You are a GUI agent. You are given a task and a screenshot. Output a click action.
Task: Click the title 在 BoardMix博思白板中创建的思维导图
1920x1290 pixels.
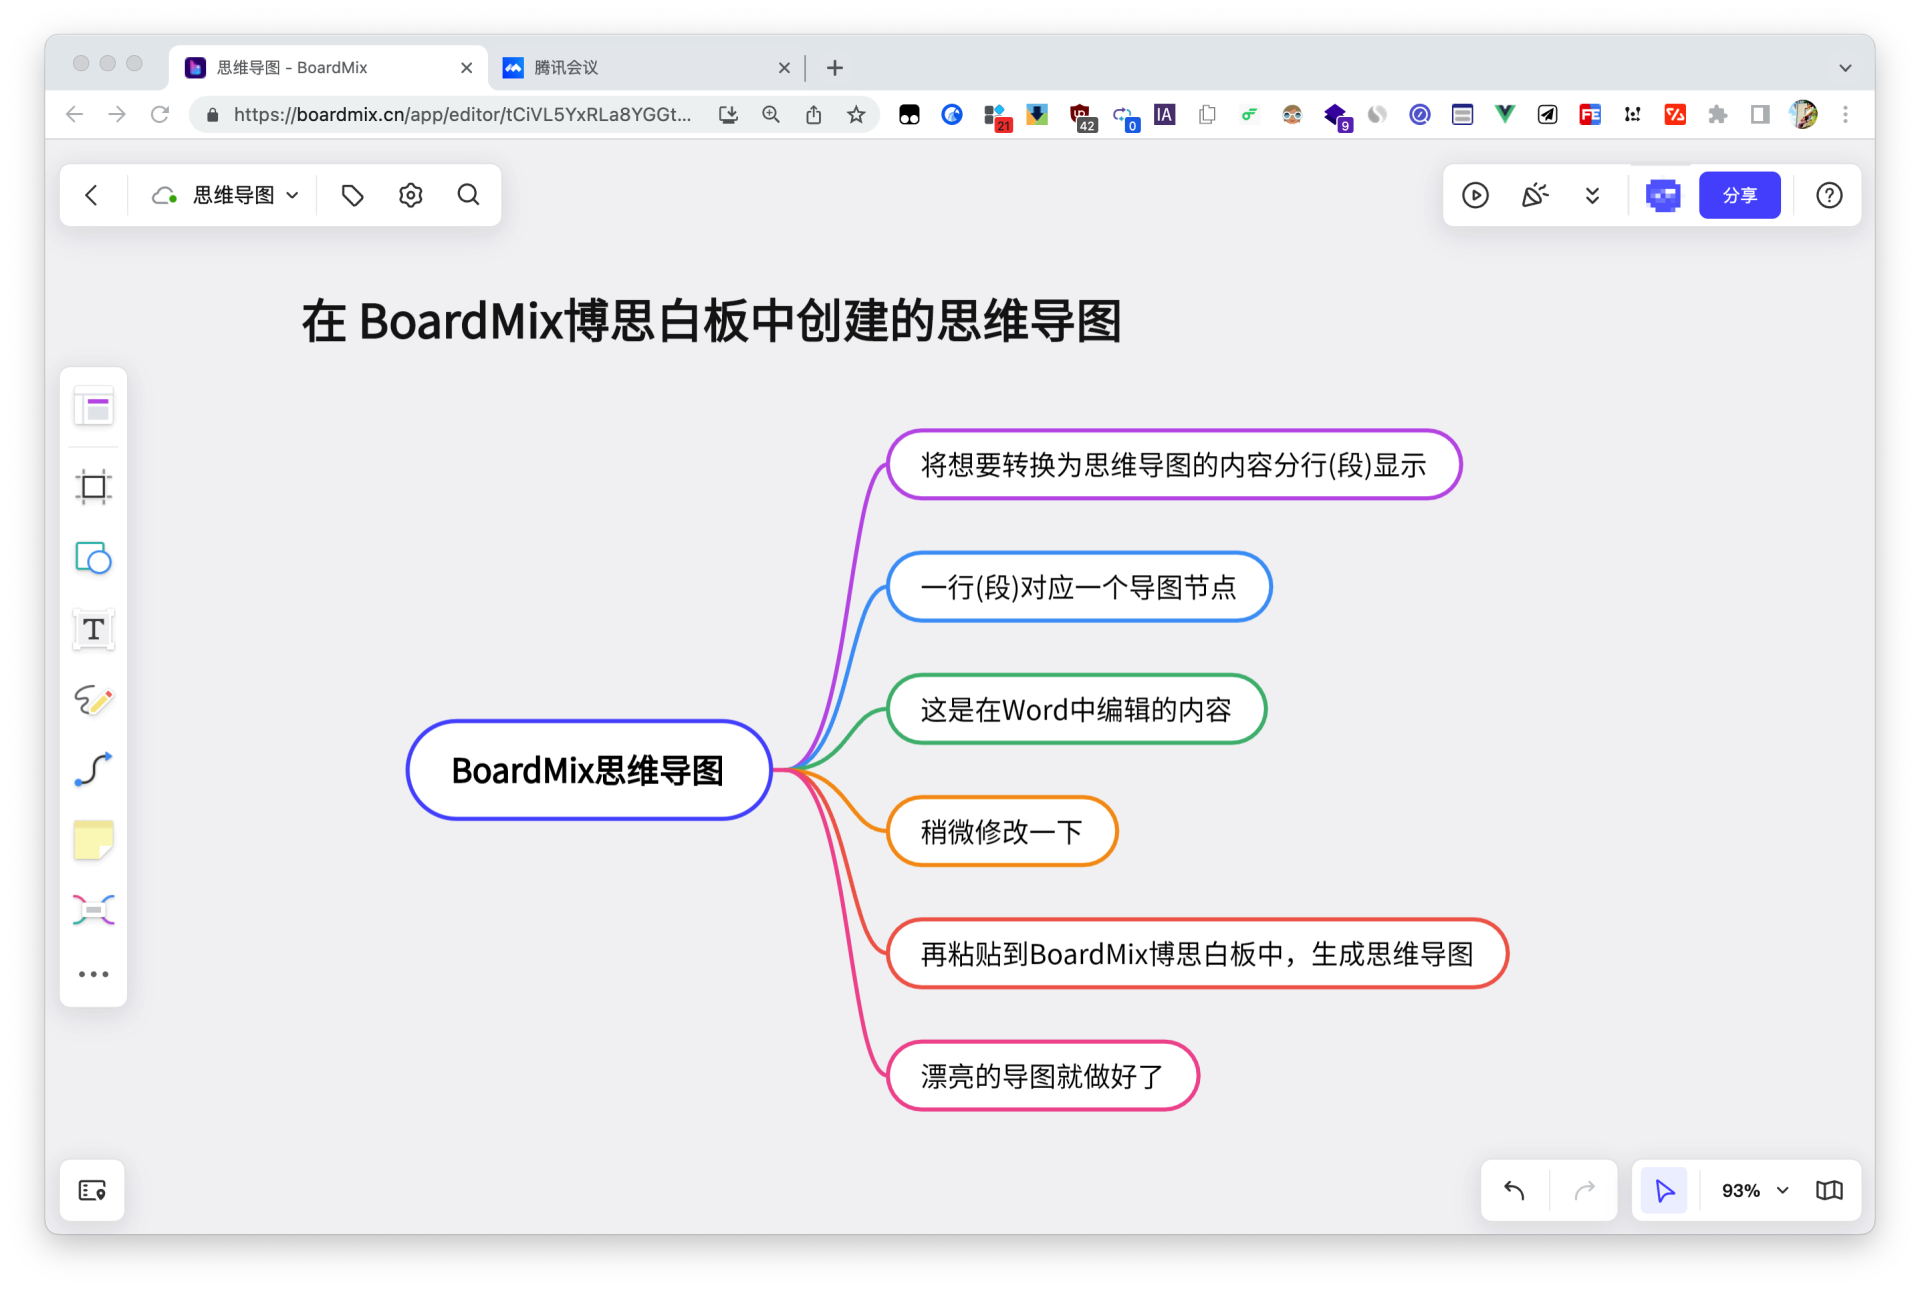coord(712,322)
